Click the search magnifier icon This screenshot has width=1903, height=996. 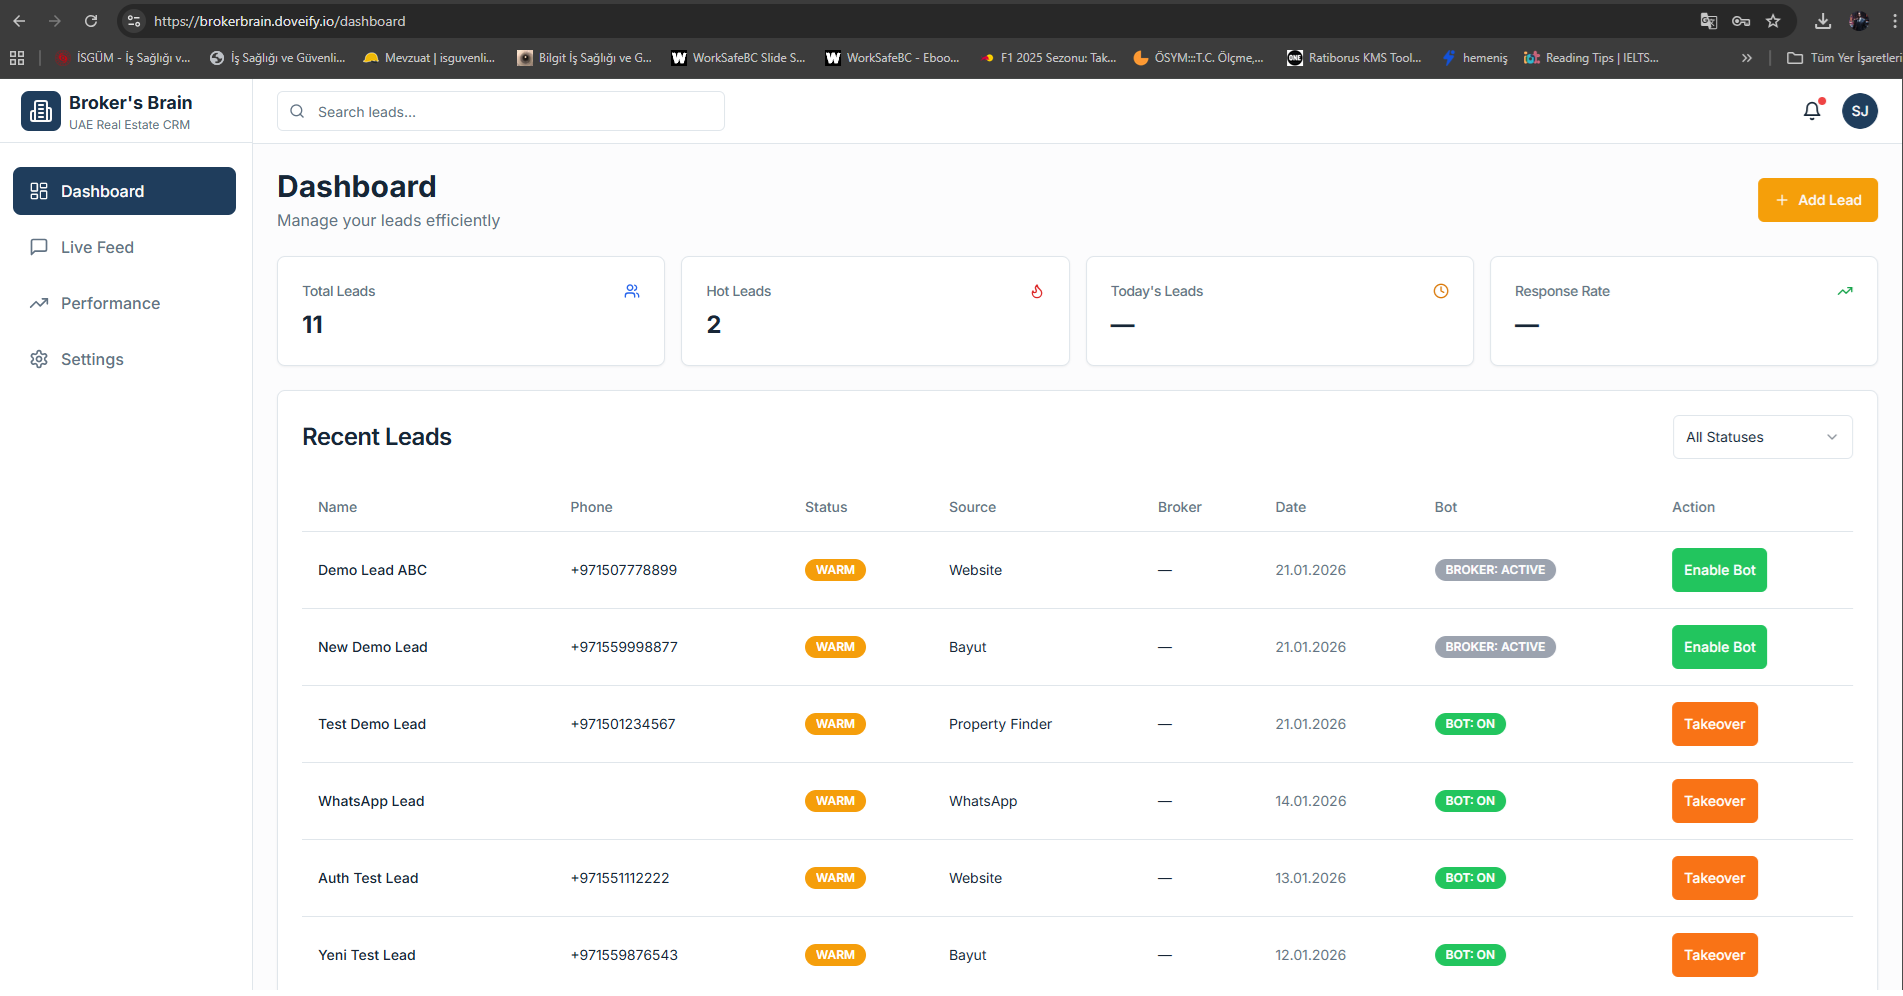click(x=297, y=111)
